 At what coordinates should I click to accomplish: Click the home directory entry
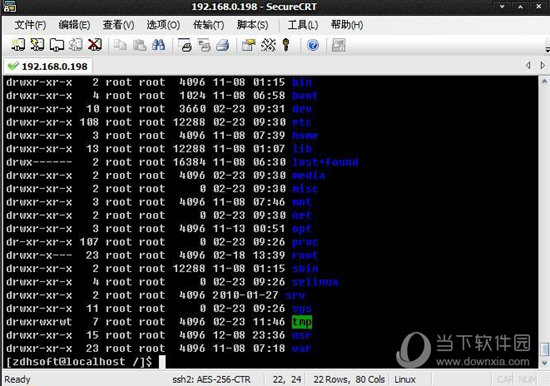tap(305, 135)
